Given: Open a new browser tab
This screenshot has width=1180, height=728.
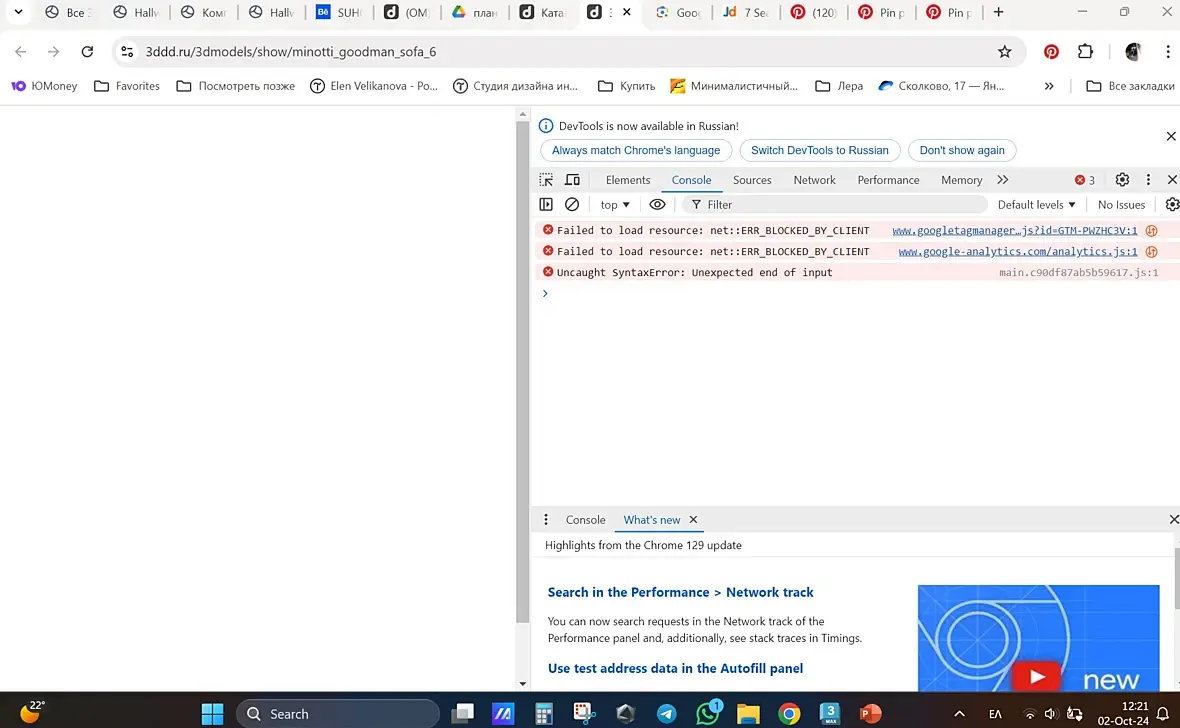Looking at the screenshot, I should (x=998, y=12).
